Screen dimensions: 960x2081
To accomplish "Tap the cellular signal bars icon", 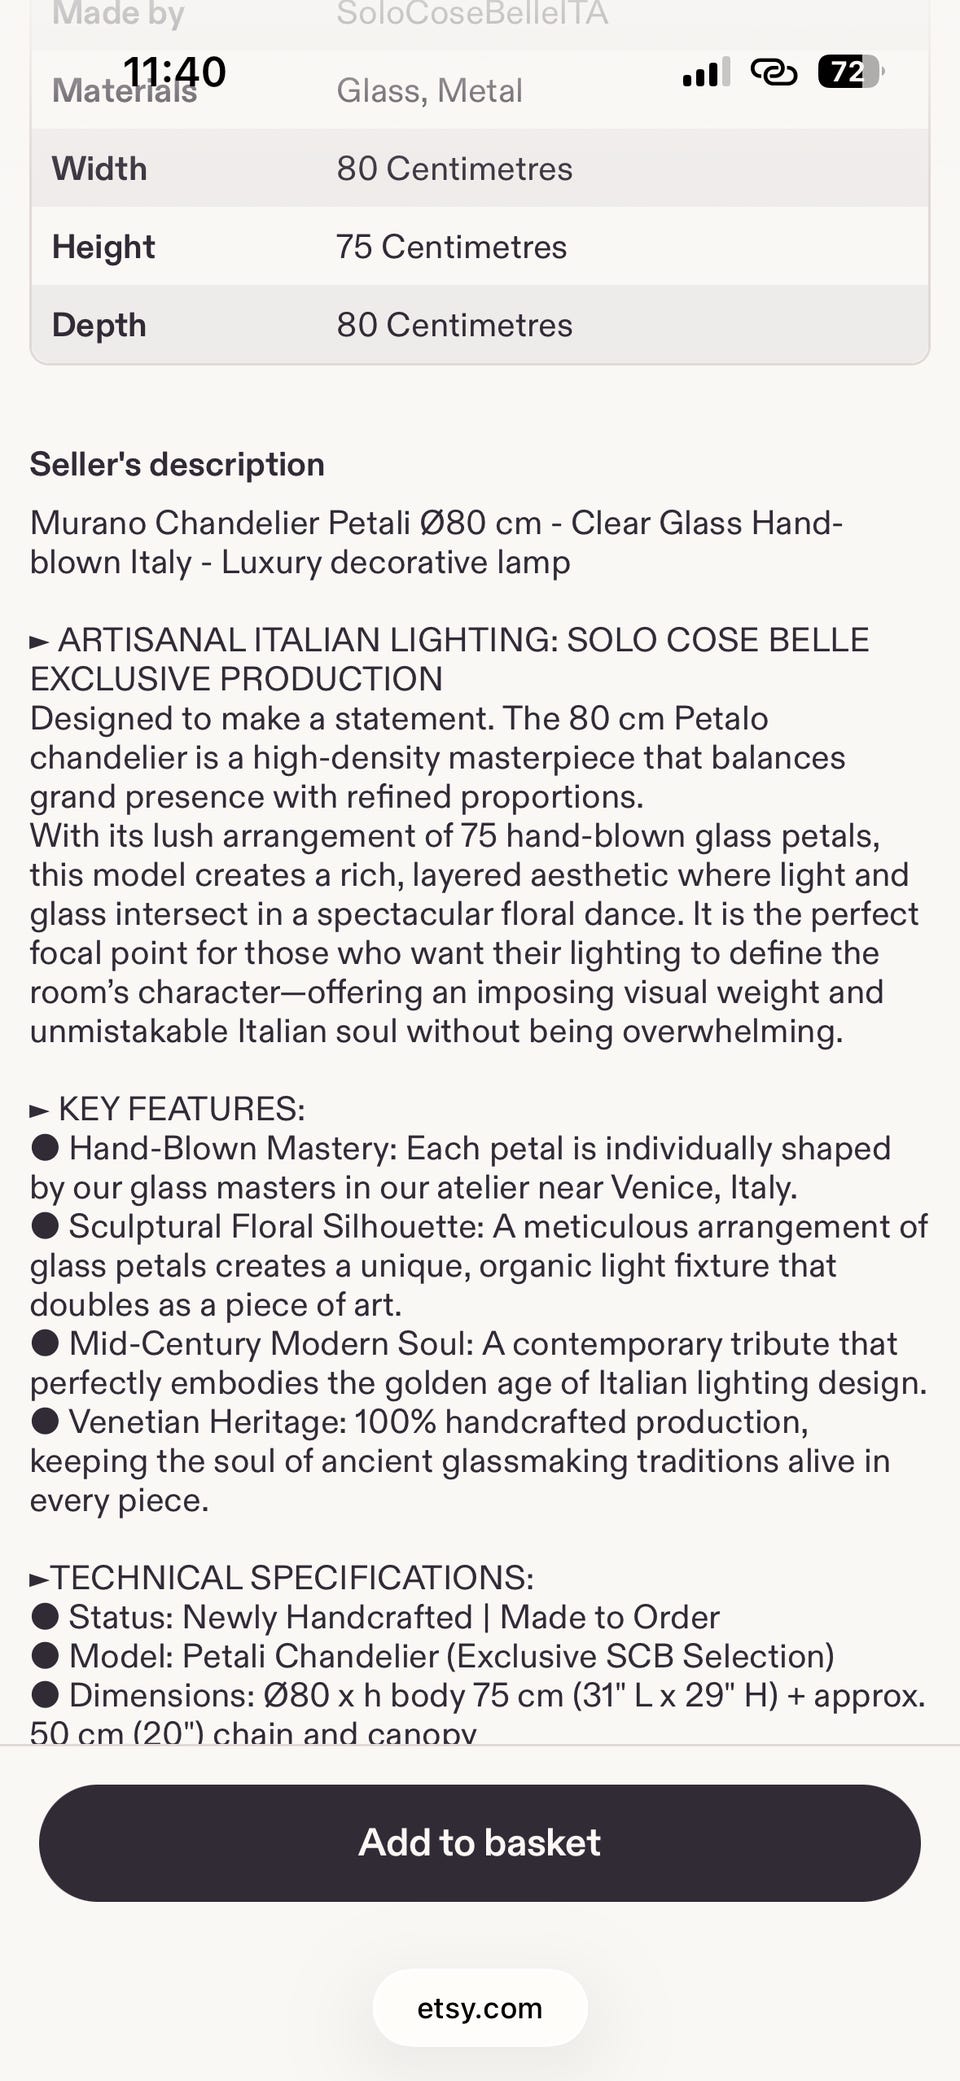I will pos(706,72).
